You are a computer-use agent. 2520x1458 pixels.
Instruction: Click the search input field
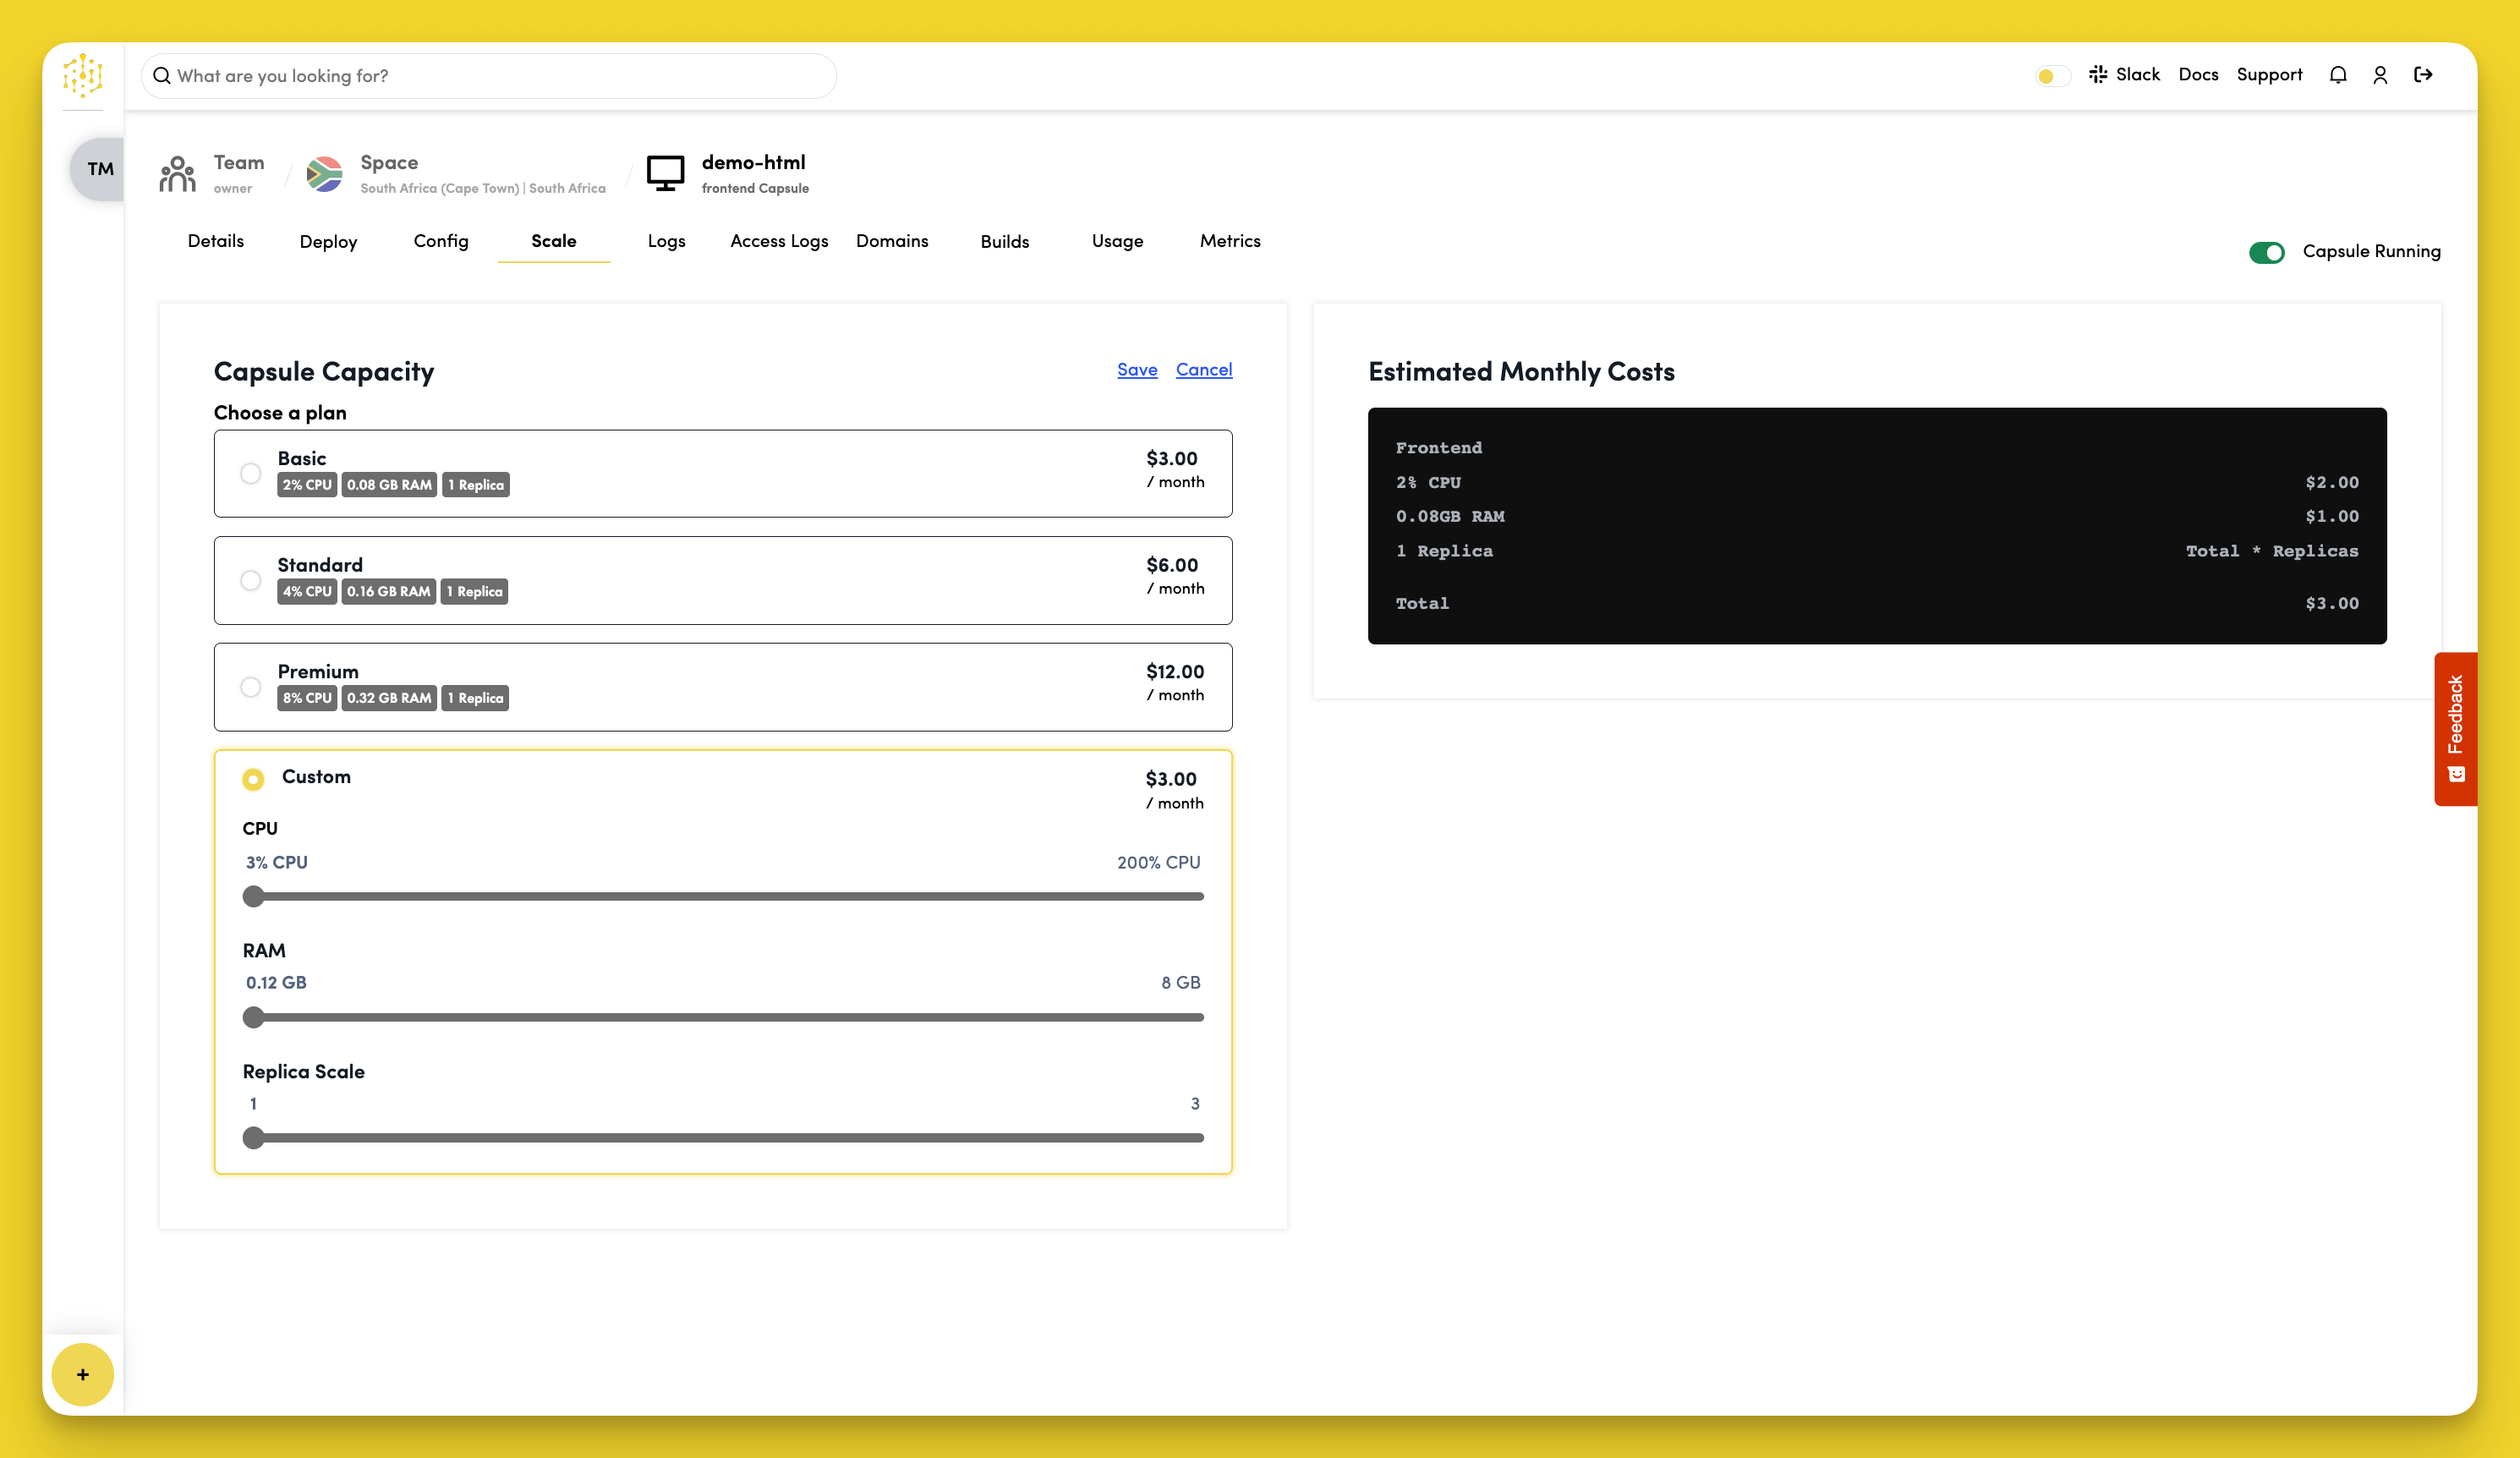(x=488, y=76)
